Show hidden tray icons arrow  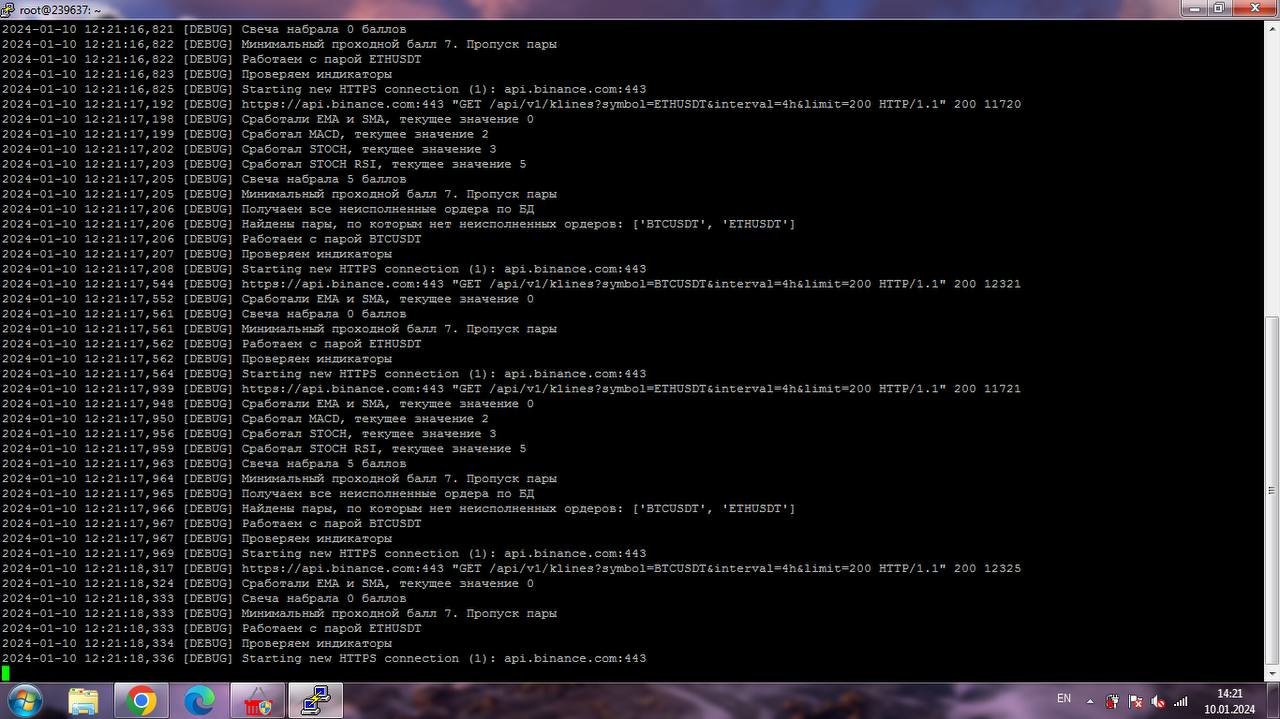coord(1090,701)
